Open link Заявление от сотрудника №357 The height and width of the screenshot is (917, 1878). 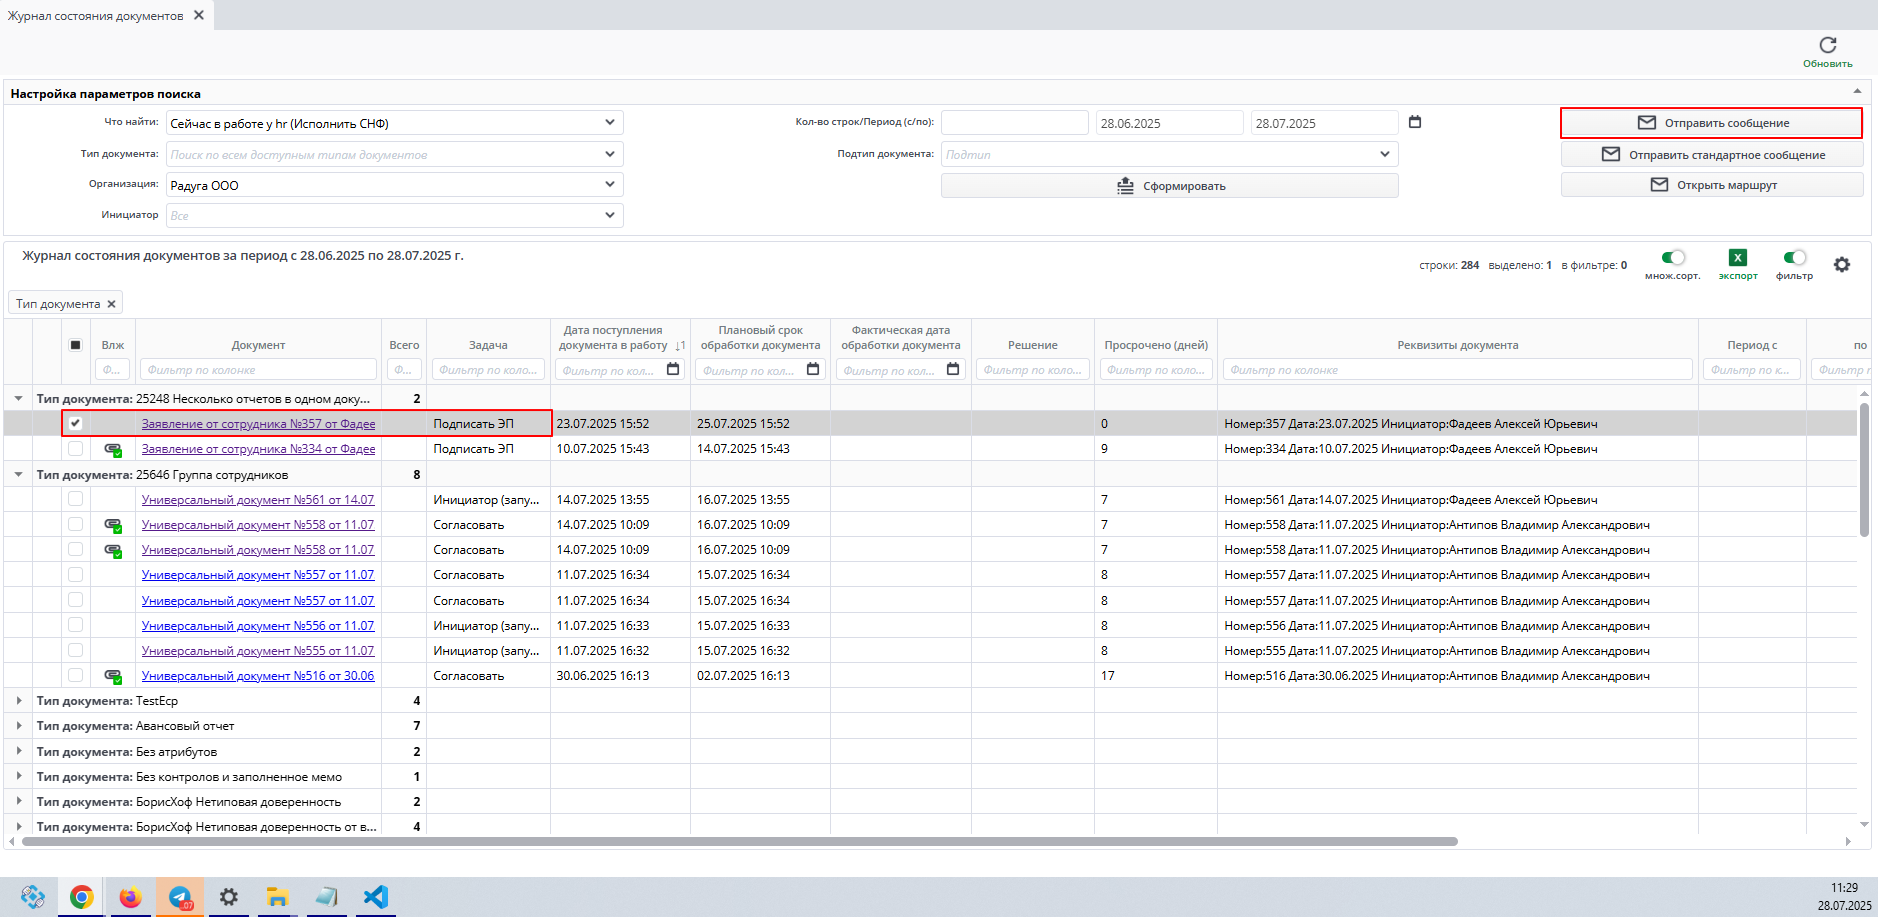pos(258,424)
